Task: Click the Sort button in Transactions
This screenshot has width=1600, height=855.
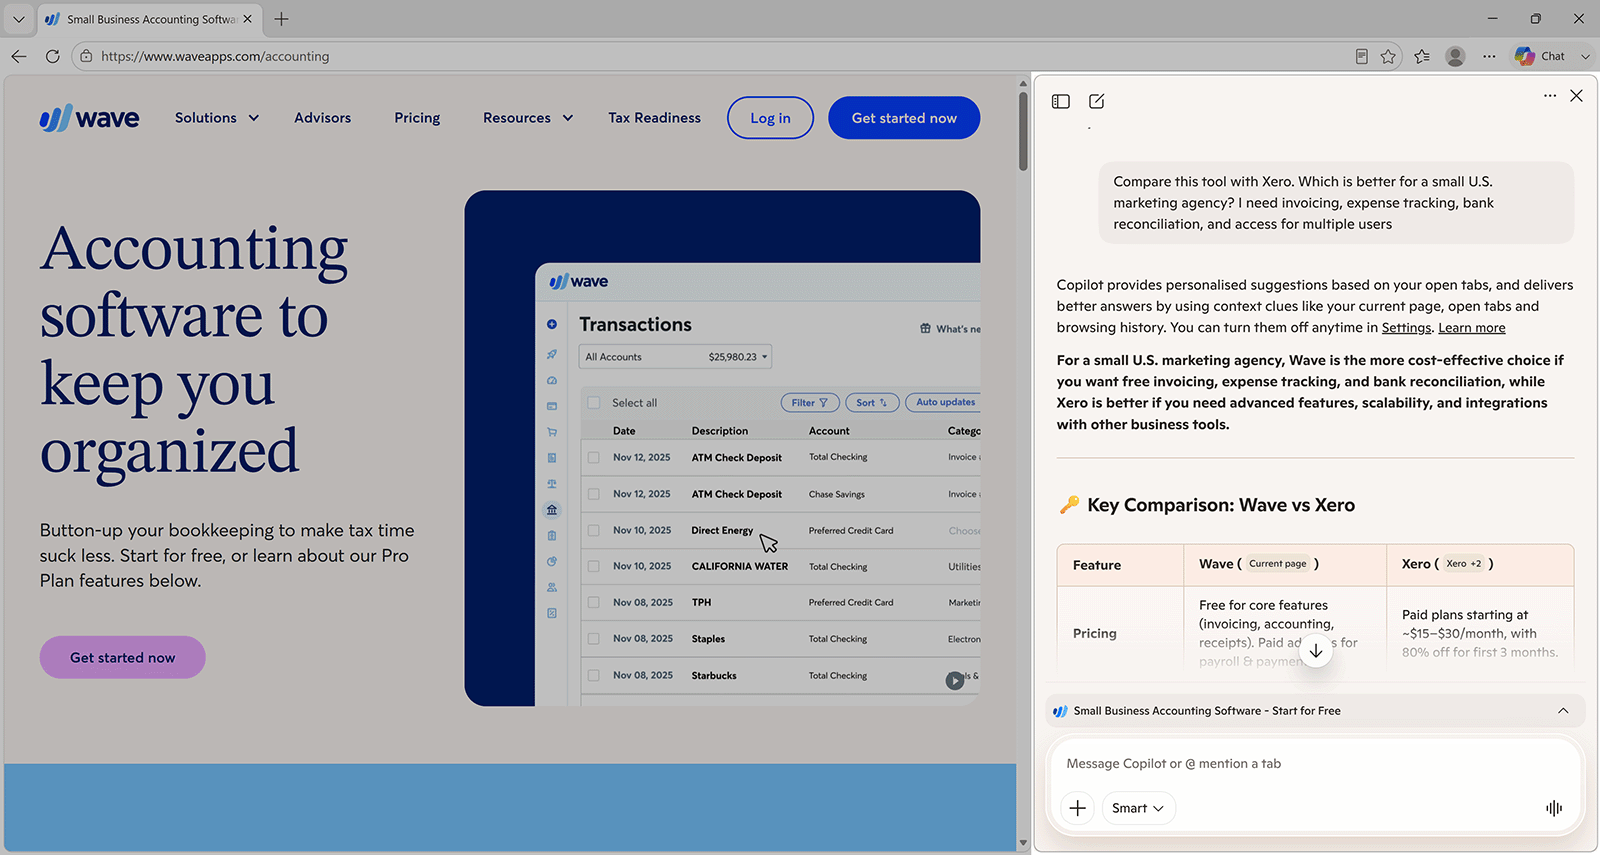Action: 871,403
